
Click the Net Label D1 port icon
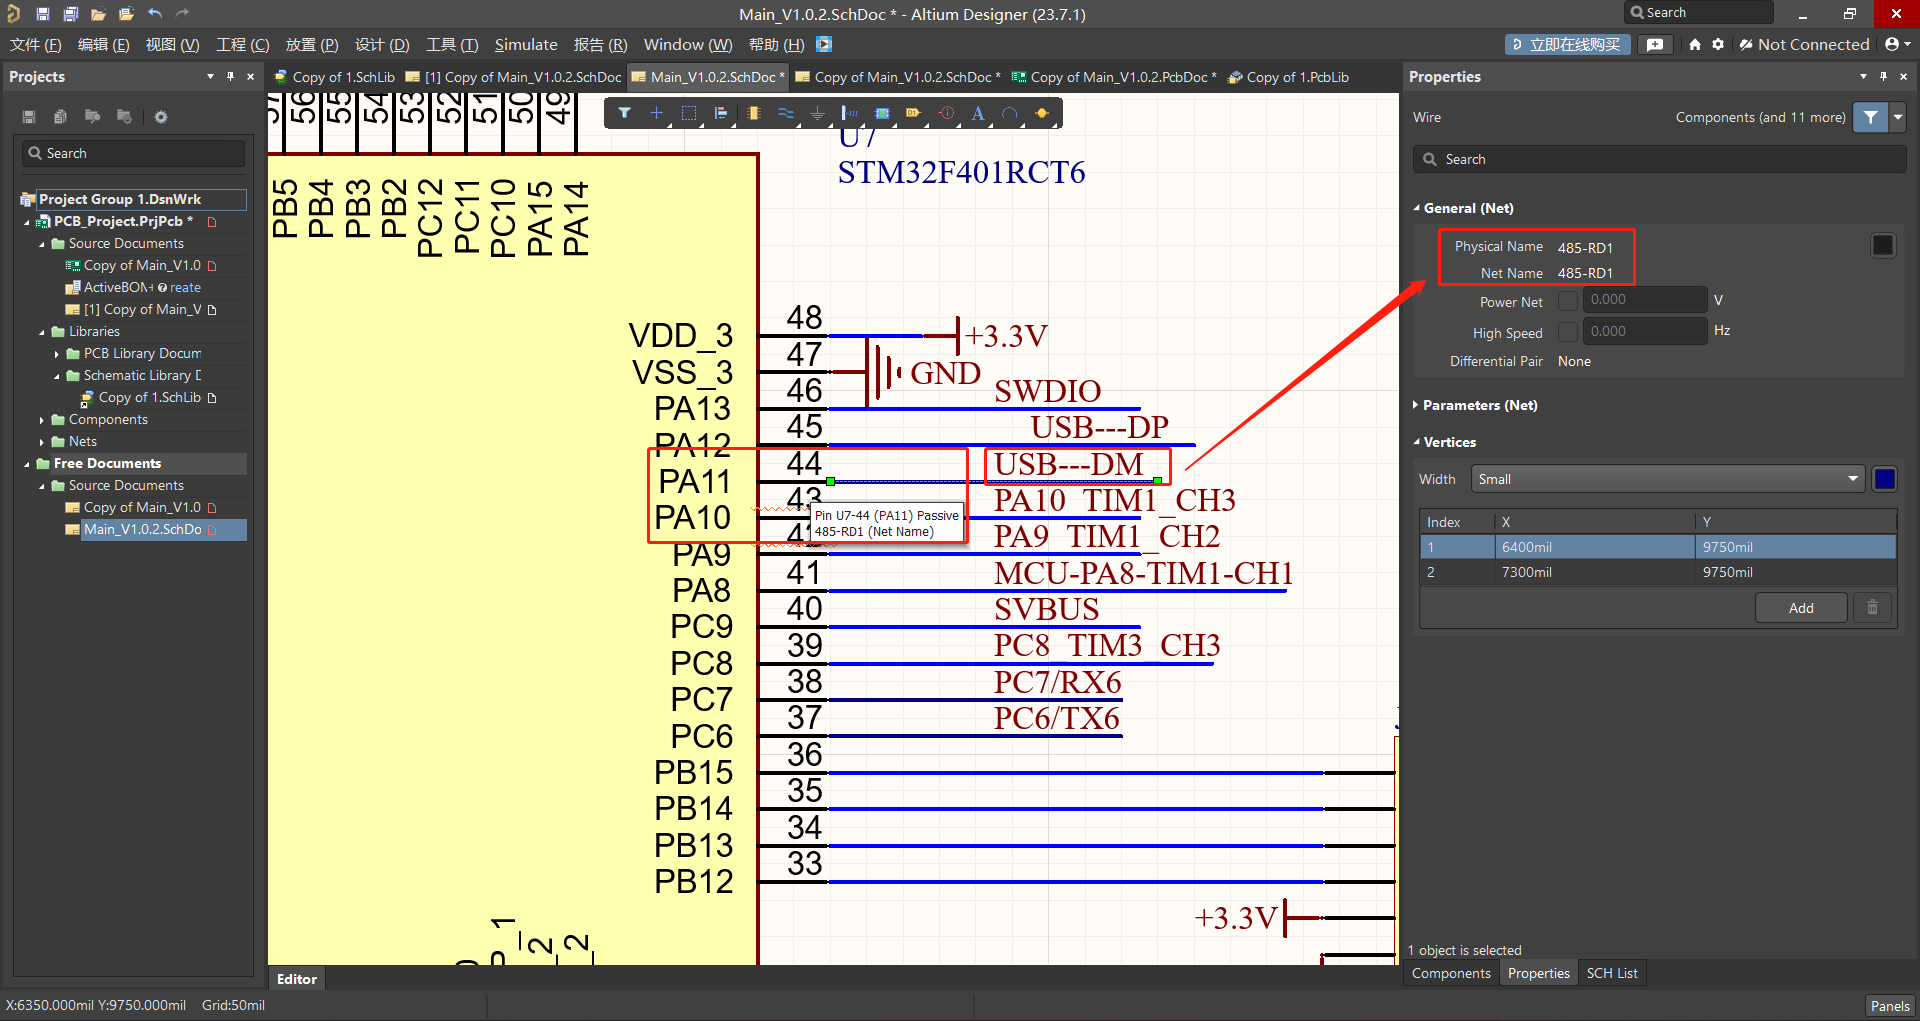click(914, 113)
